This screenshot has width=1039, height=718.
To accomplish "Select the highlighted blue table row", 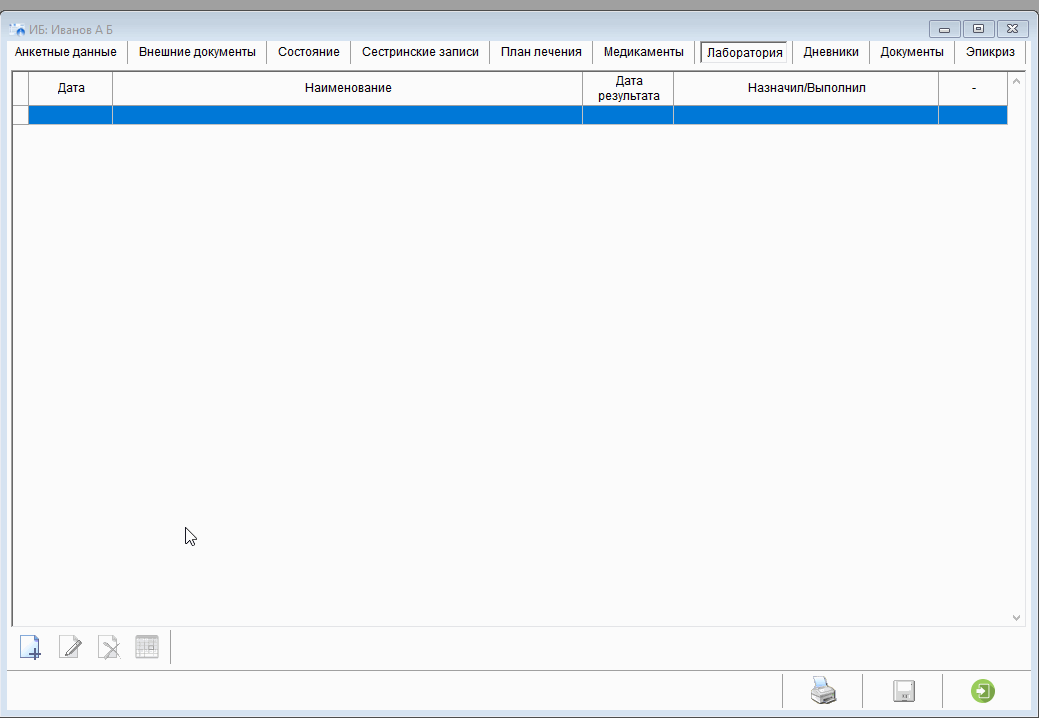I will pyautogui.click(x=347, y=115).
